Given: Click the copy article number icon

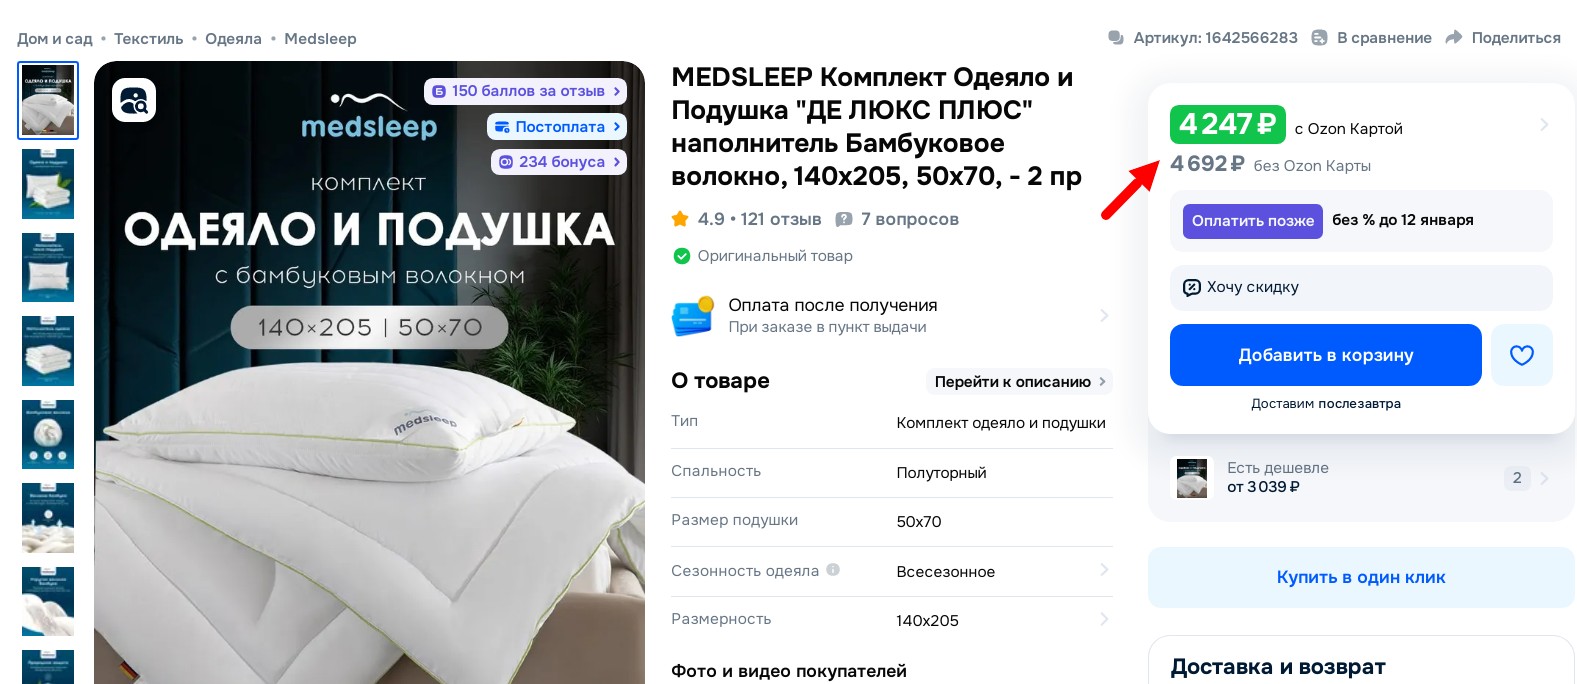Looking at the screenshot, I should tap(1116, 38).
